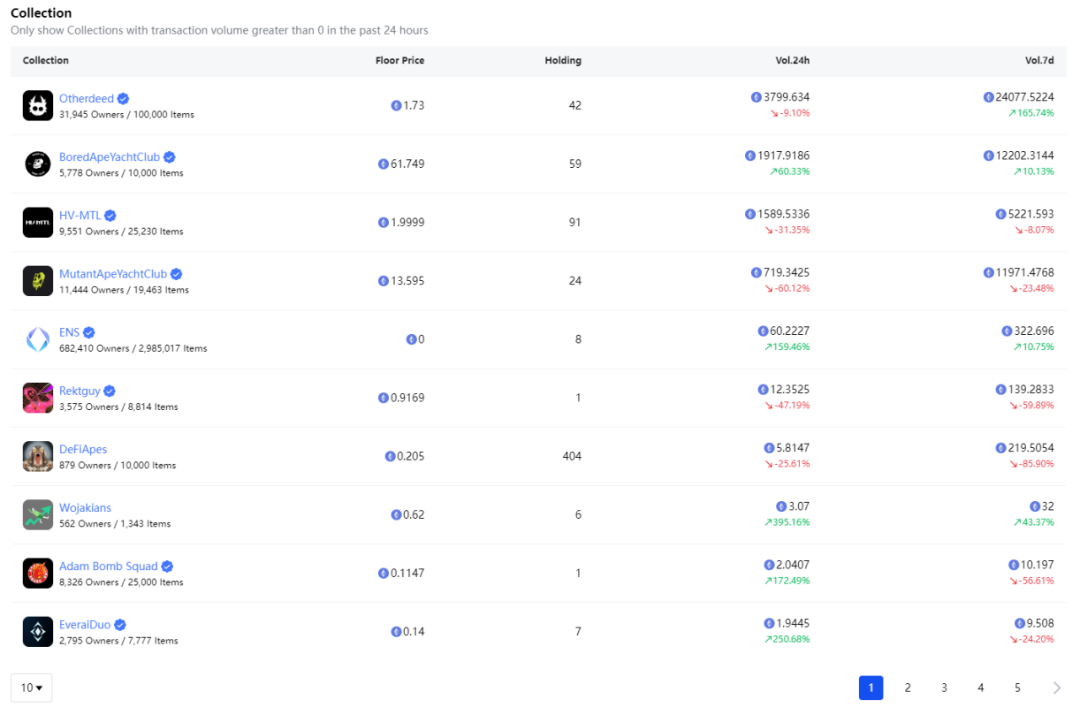
Task: Click the next page arrow
Action: pyautogui.click(x=1056, y=688)
